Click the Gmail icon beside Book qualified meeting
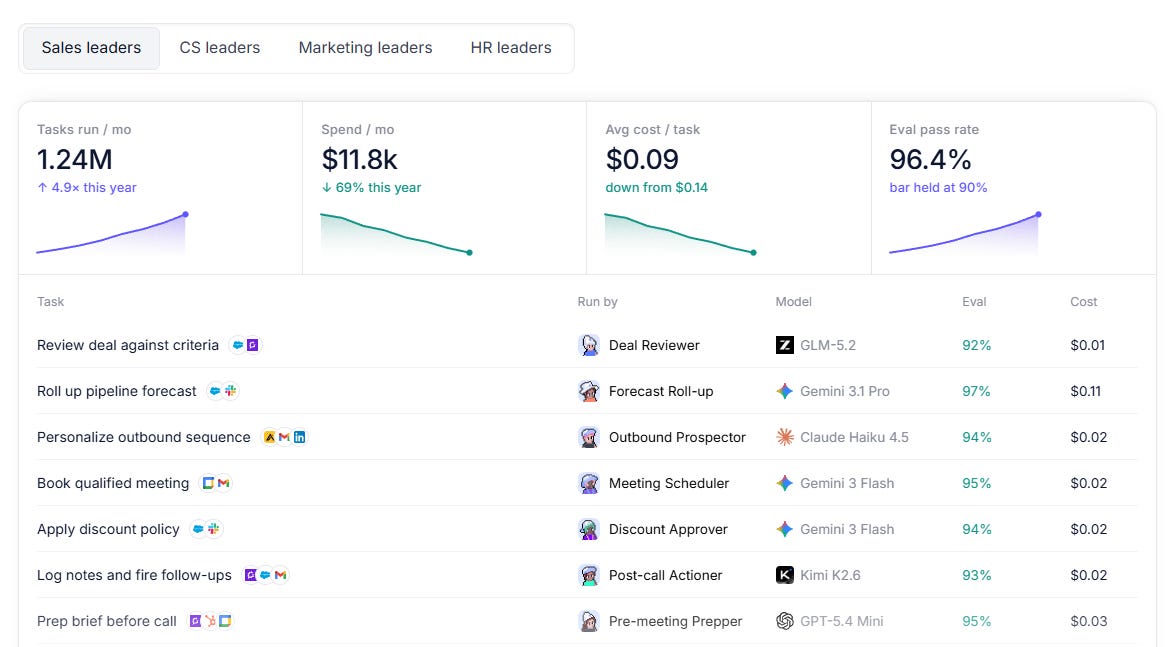The height and width of the screenshot is (647, 1174). tap(223, 483)
